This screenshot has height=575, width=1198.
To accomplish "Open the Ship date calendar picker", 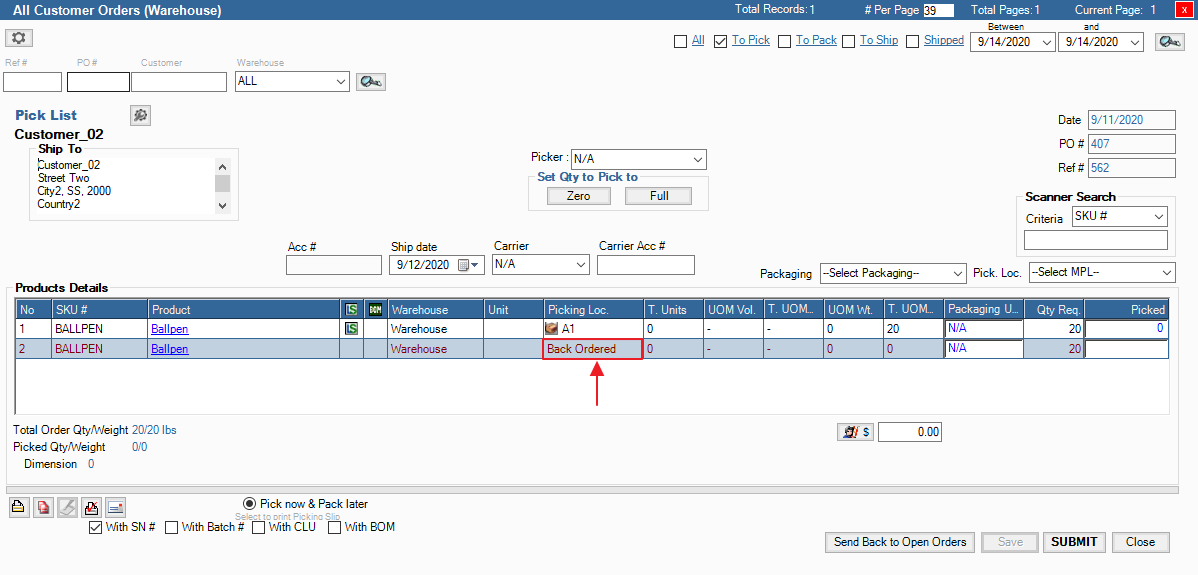I will pos(469,265).
